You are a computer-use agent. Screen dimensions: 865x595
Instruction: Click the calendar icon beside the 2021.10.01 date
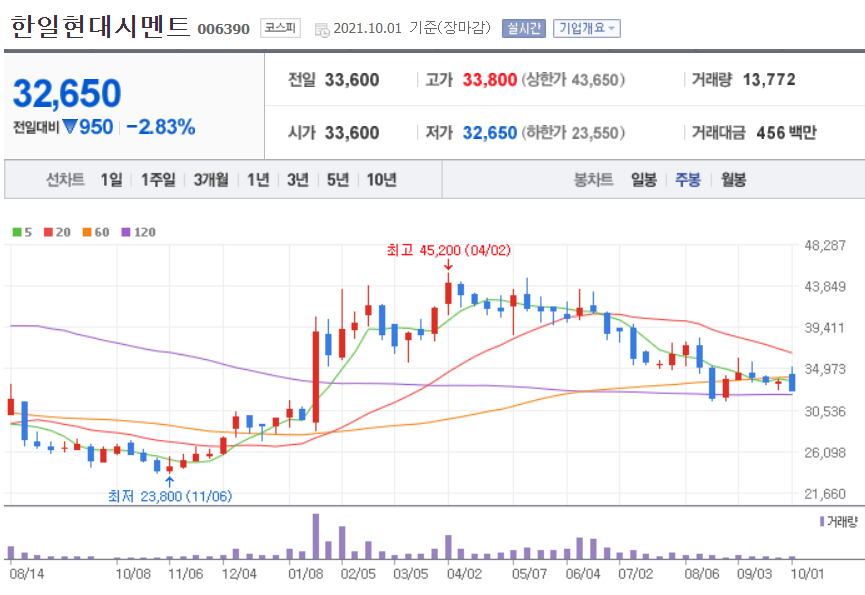[322, 29]
